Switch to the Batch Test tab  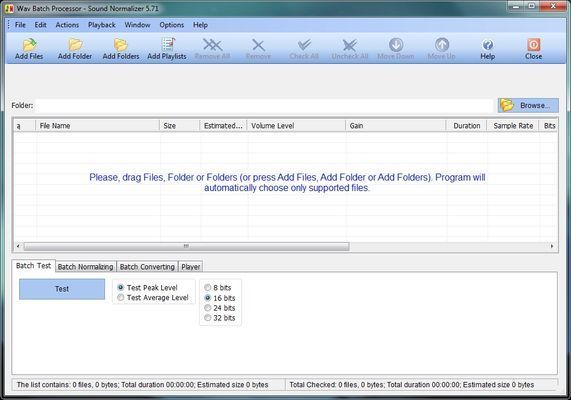(x=34, y=266)
